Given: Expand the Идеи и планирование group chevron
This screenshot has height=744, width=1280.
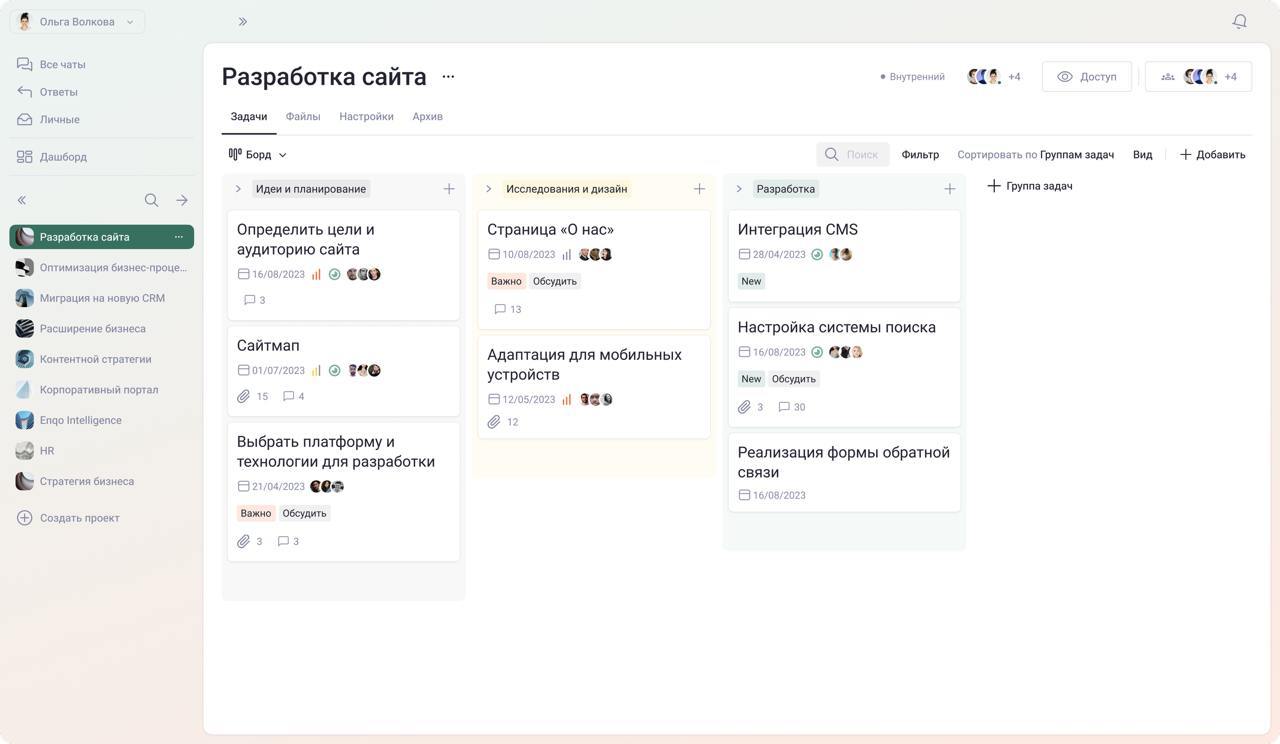Looking at the screenshot, I should point(236,186).
